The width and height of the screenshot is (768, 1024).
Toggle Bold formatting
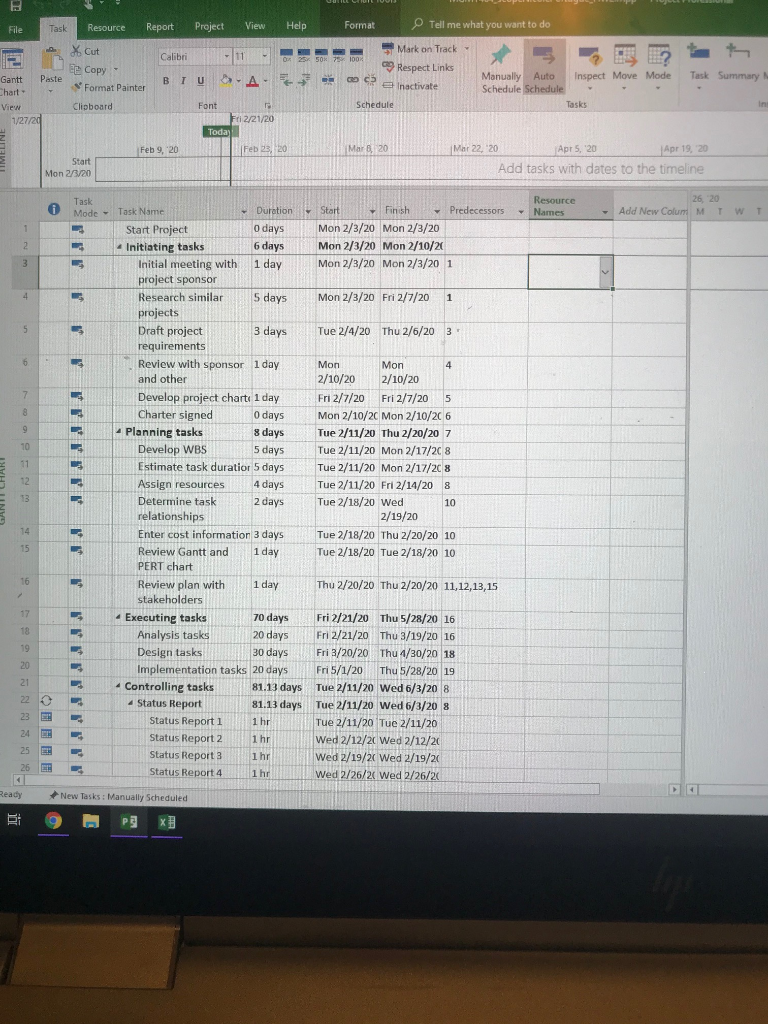pyautogui.click(x=166, y=80)
